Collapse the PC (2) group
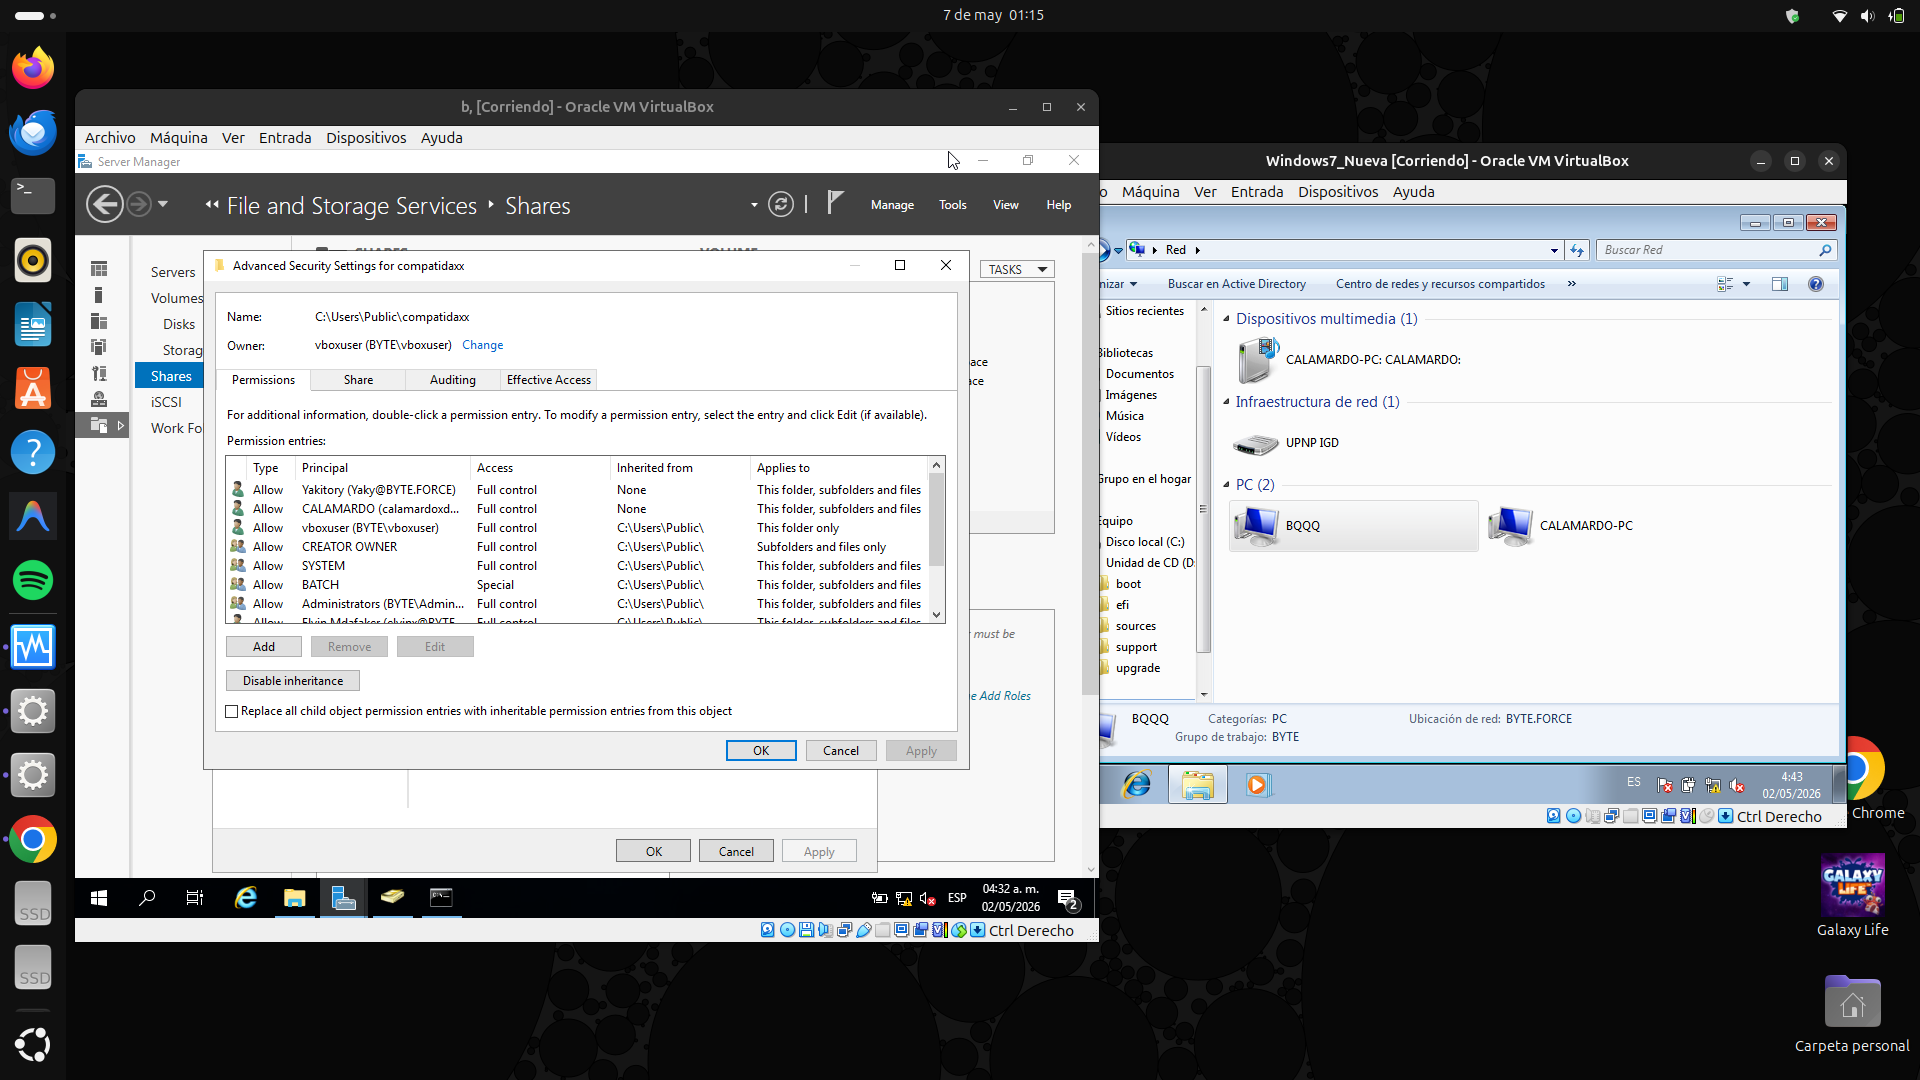The height and width of the screenshot is (1080, 1920). pos(1227,485)
